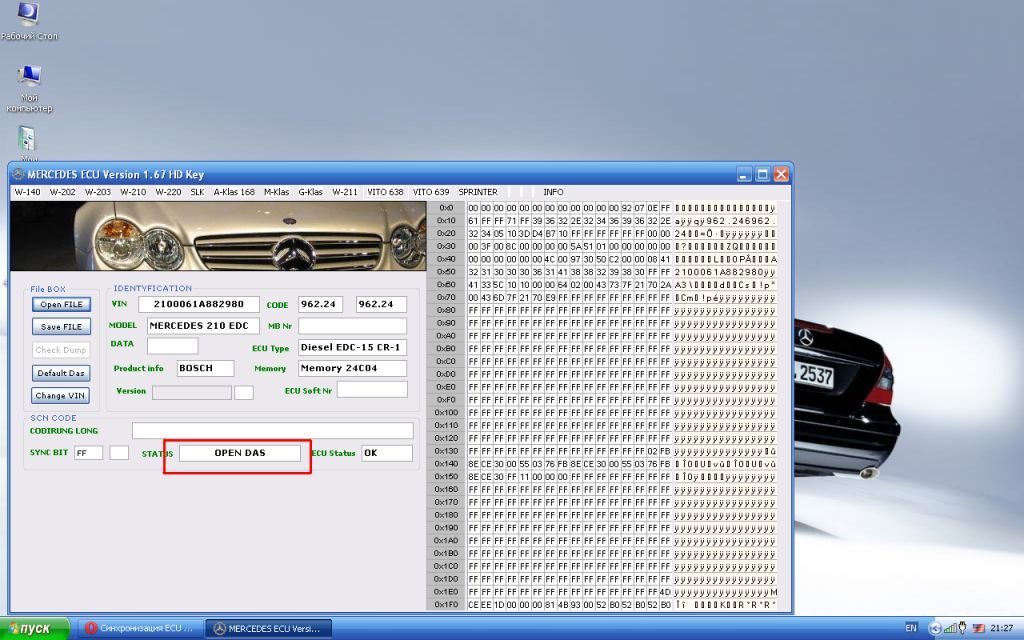Select the Product info field BOSCH

[x=206, y=368]
